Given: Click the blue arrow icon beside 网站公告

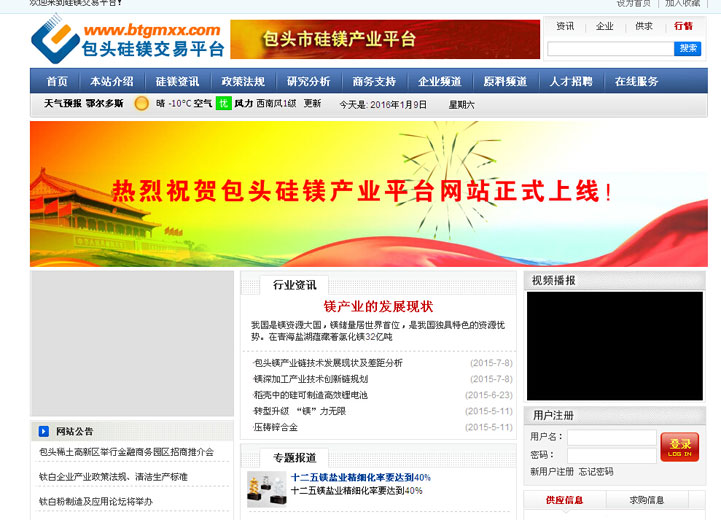Looking at the screenshot, I should [x=44, y=431].
